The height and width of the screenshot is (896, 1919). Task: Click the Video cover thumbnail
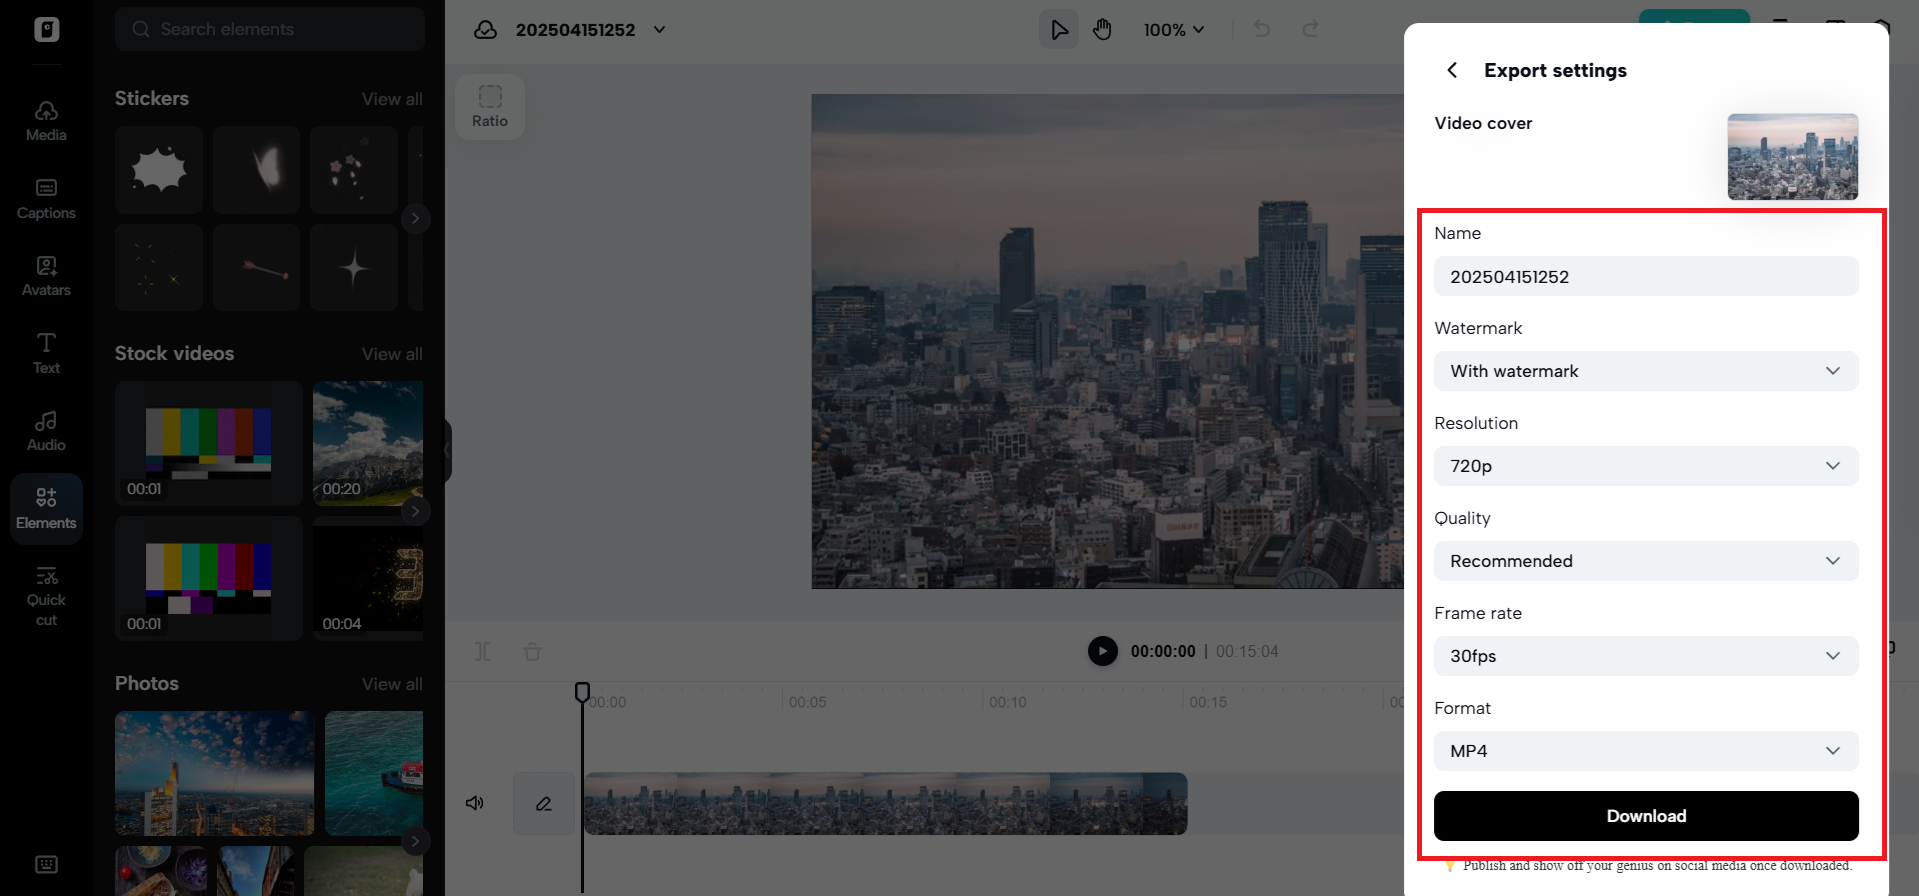click(1792, 157)
